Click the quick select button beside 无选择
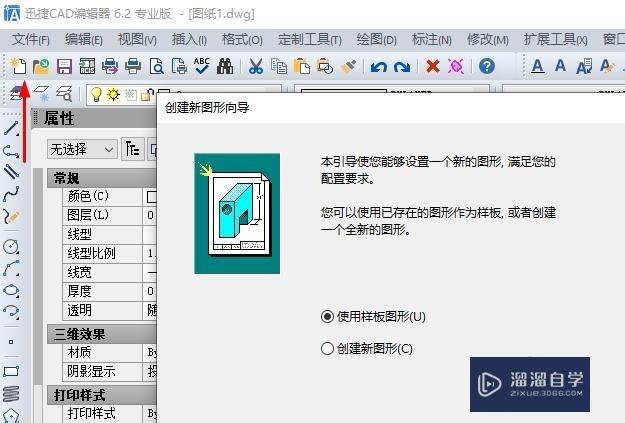Image resolution: width=625 pixels, height=423 pixels. click(132, 150)
